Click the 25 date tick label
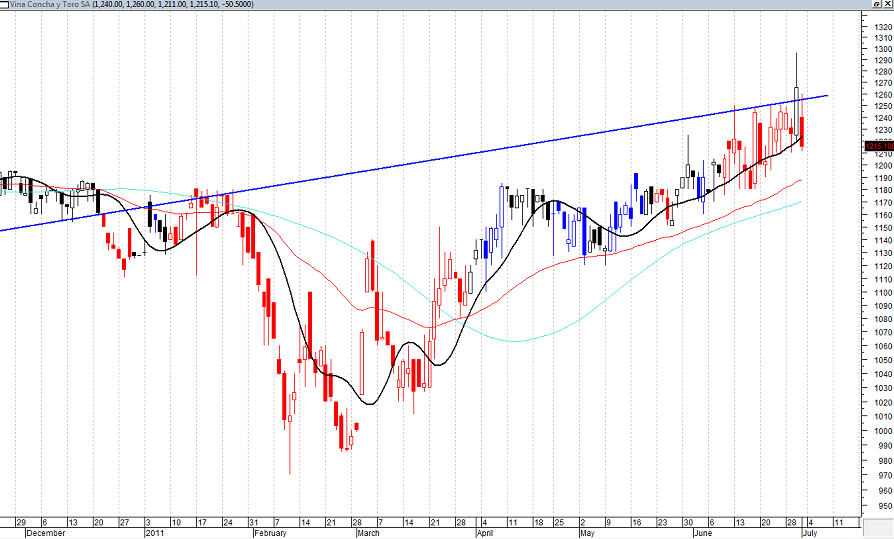894x539 pixels. (x=559, y=522)
